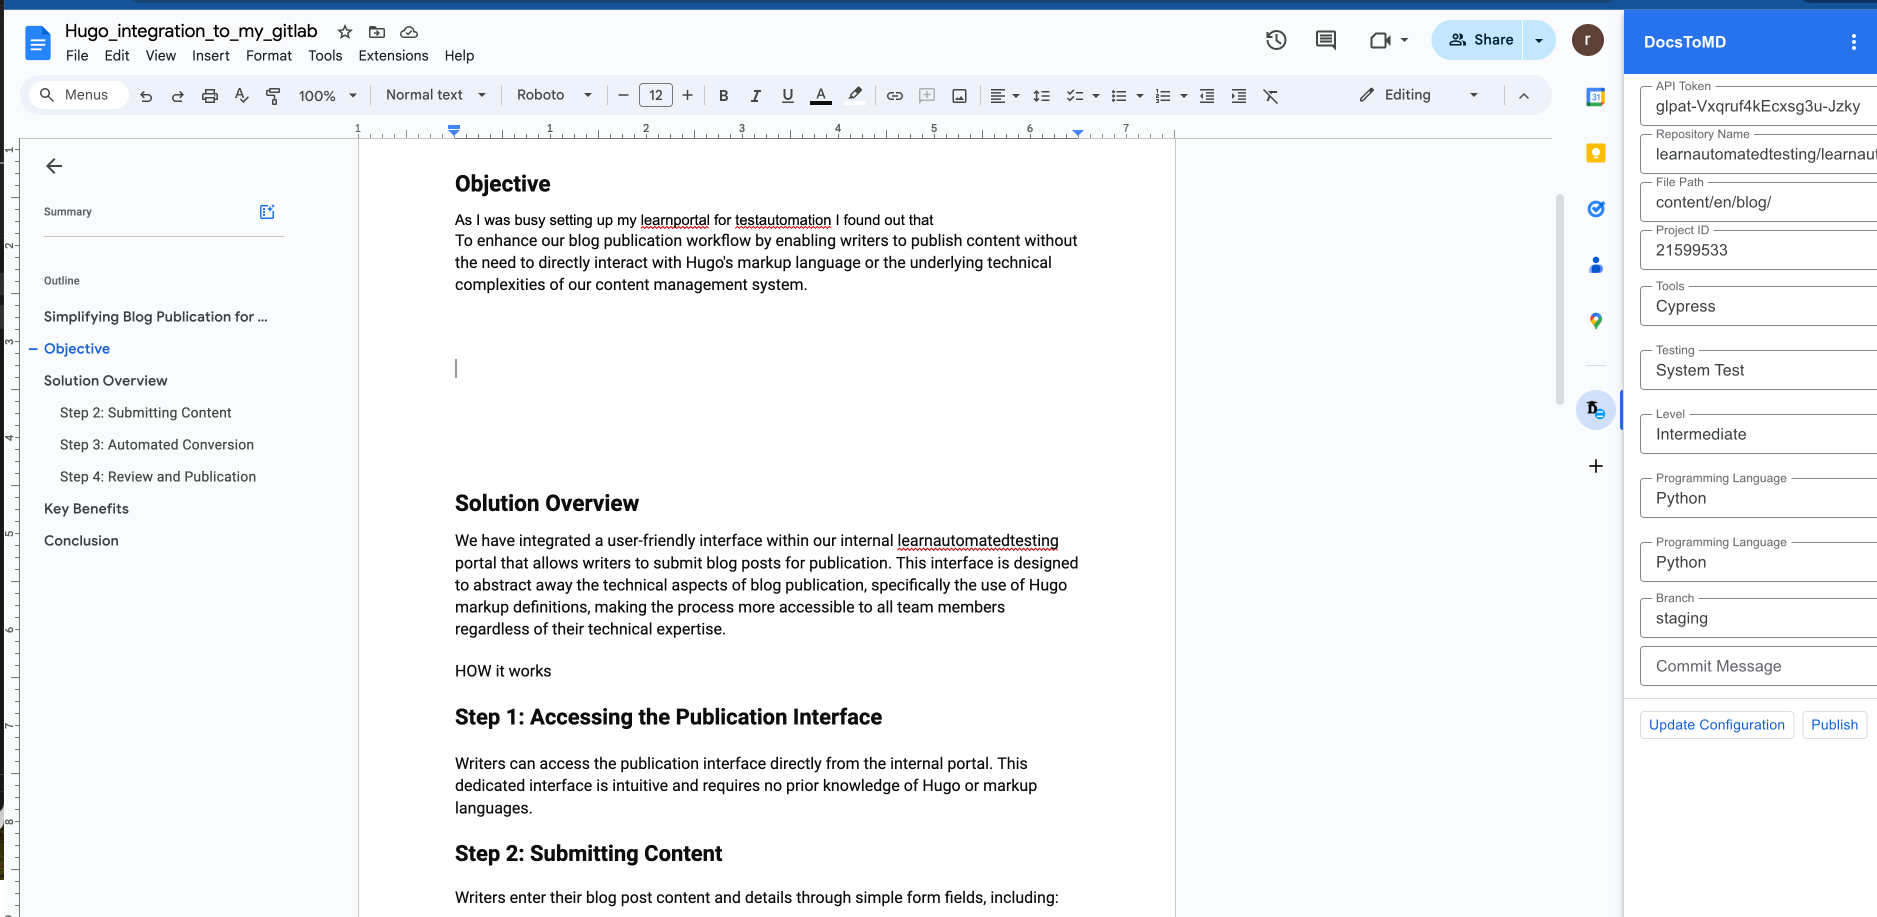Insert a link using toolbar icon
The image size is (1877, 917).
(x=895, y=96)
